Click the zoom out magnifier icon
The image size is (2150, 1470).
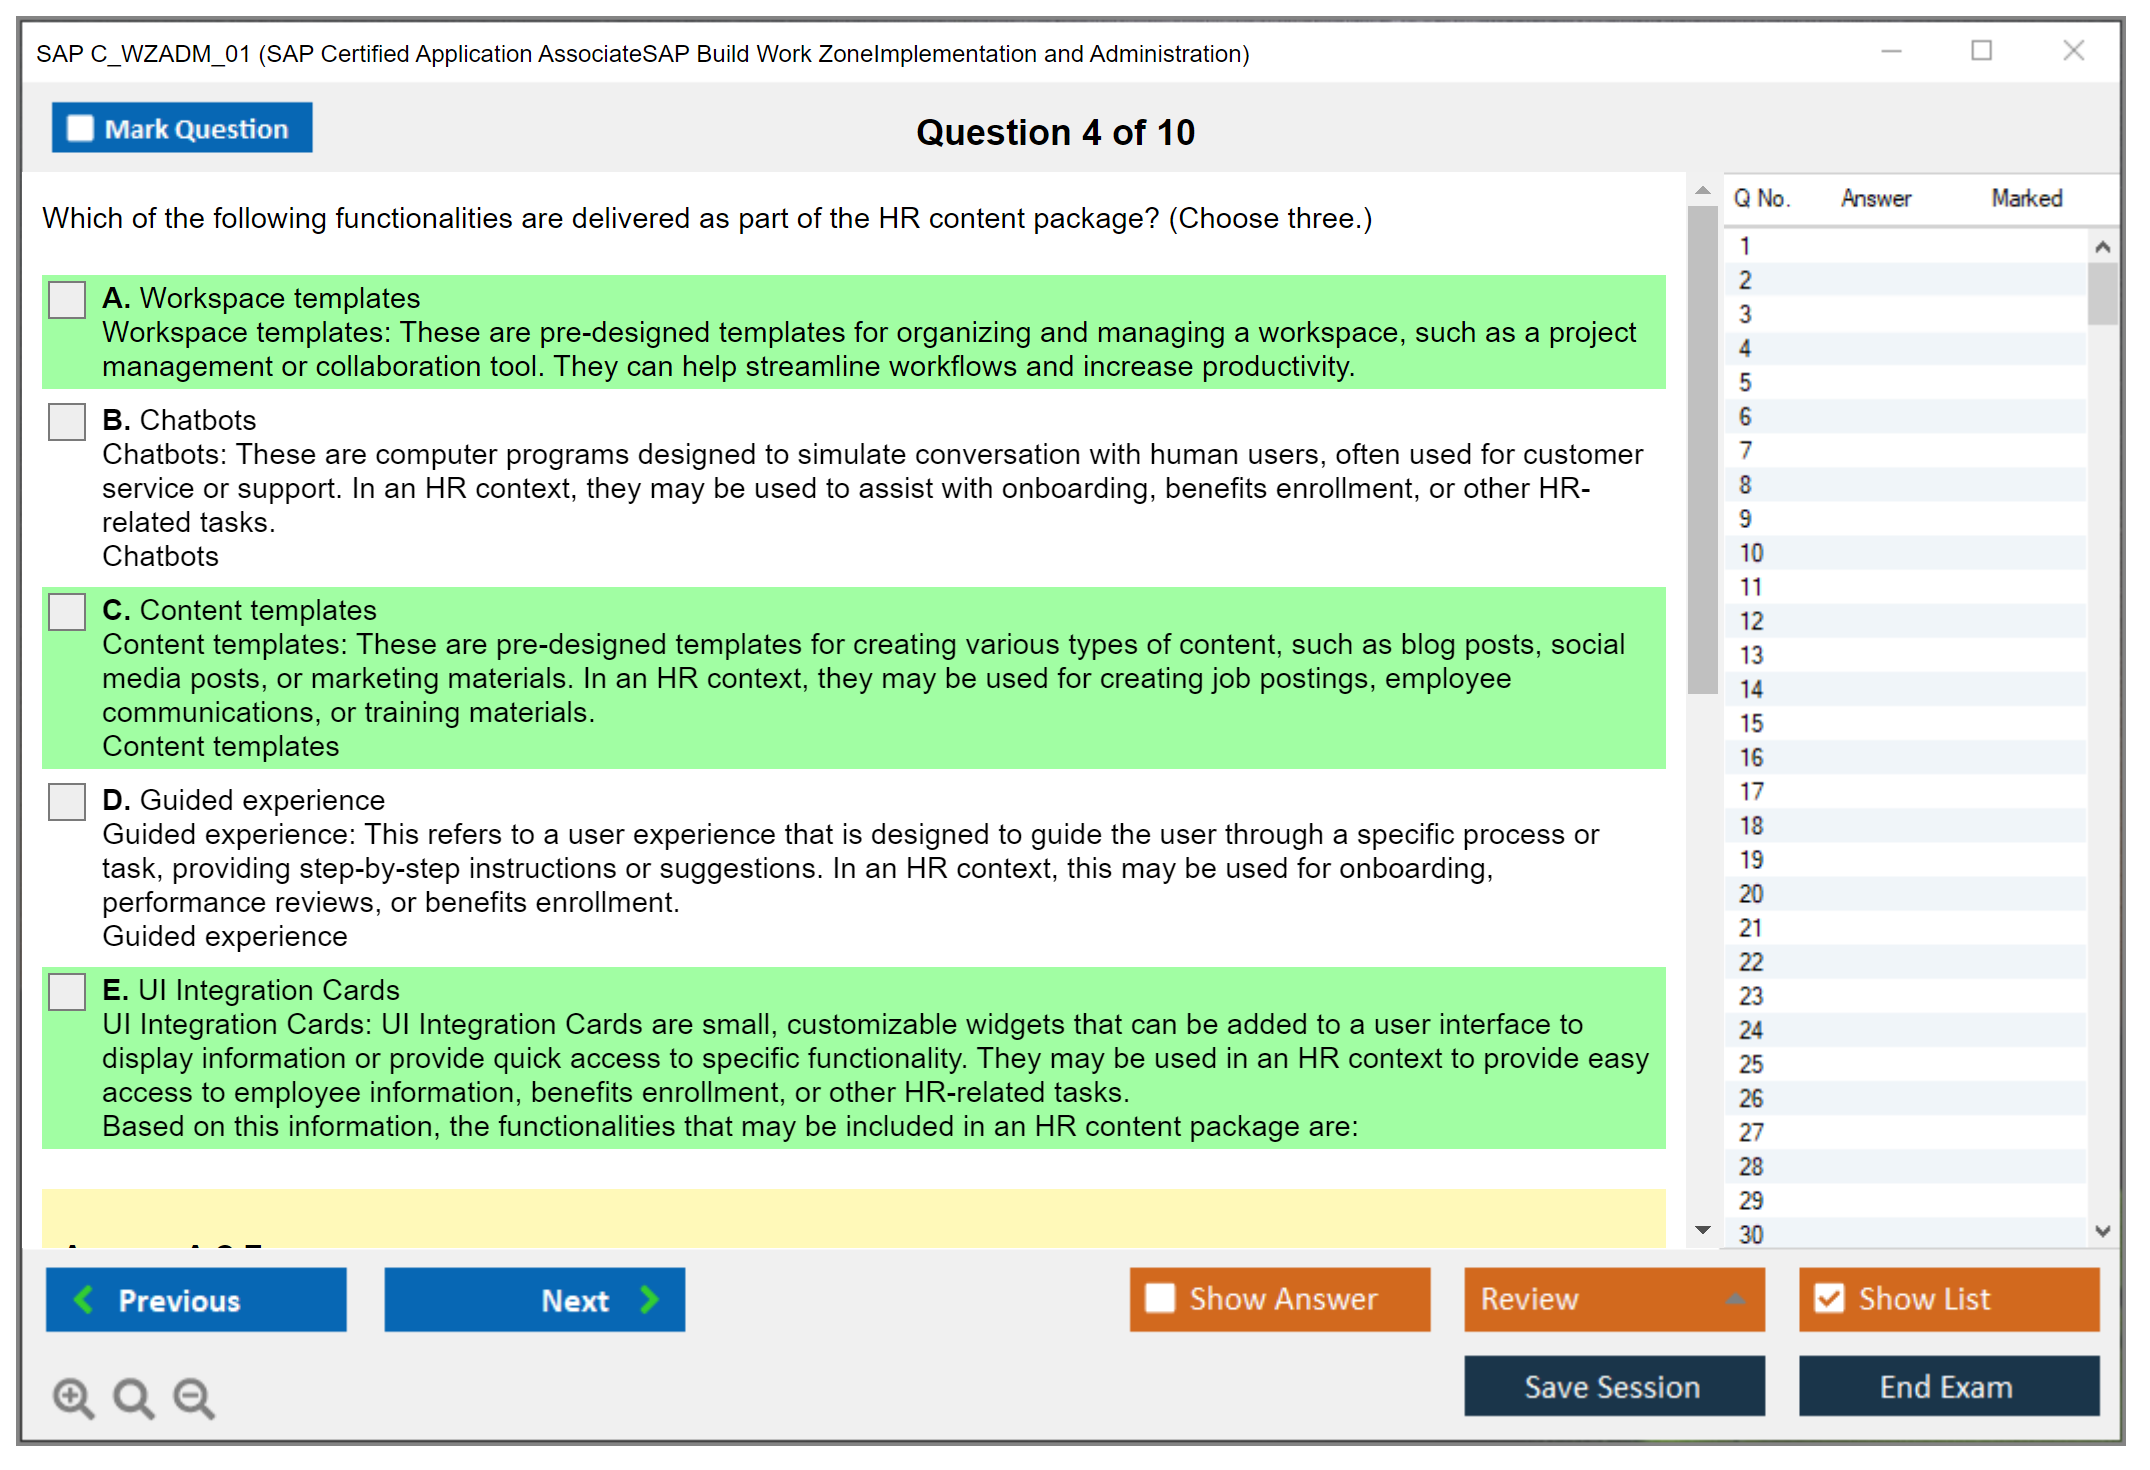coord(193,1397)
